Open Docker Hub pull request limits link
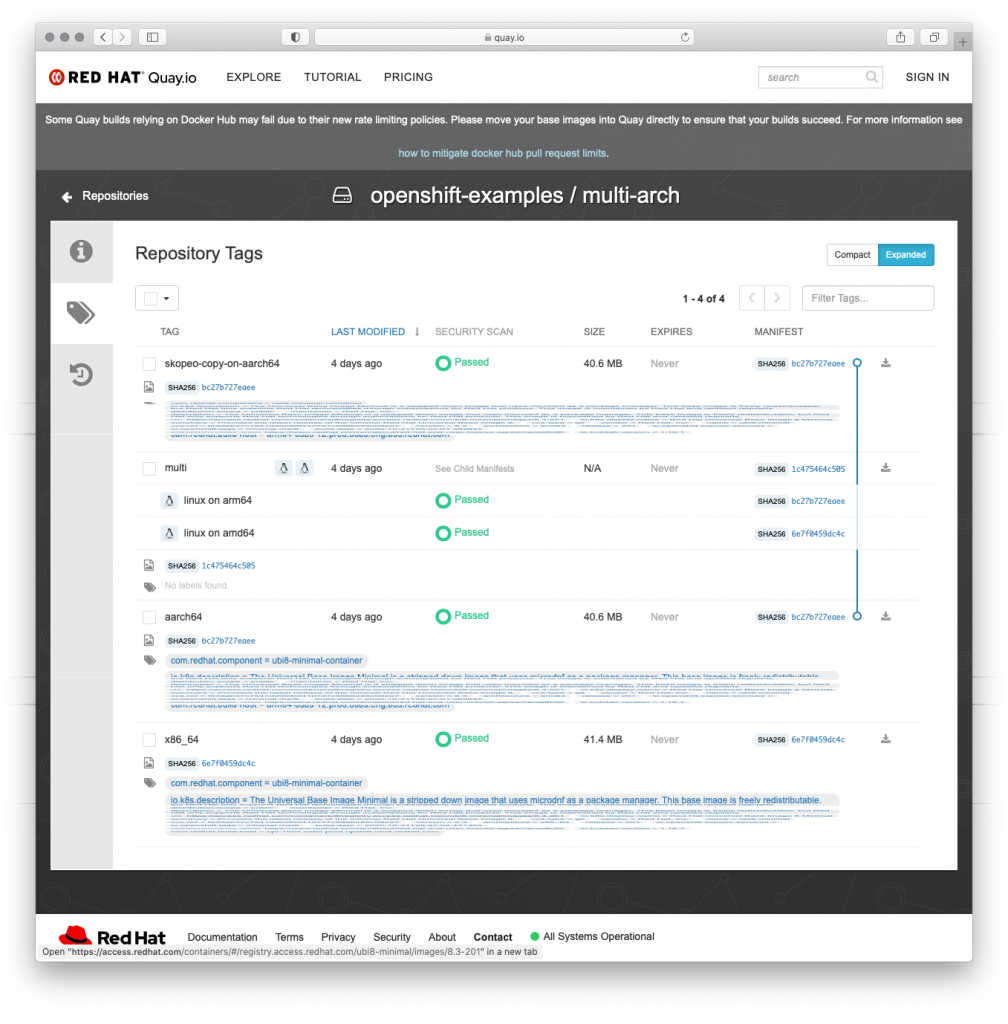Image resolution: width=1008 pixels, height=1024 pixels. pyautogui.click(x=502, y=153)
